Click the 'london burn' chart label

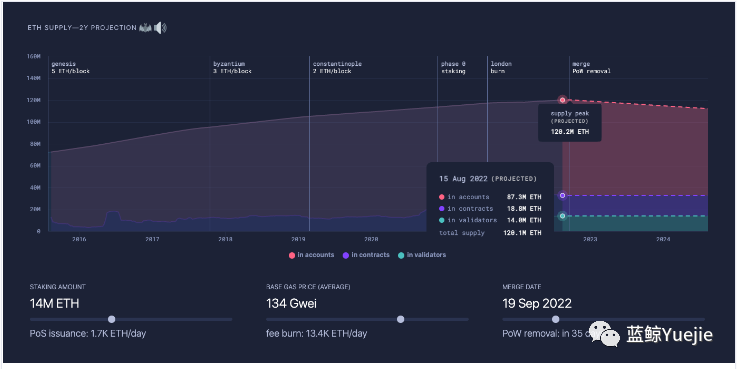501,67
